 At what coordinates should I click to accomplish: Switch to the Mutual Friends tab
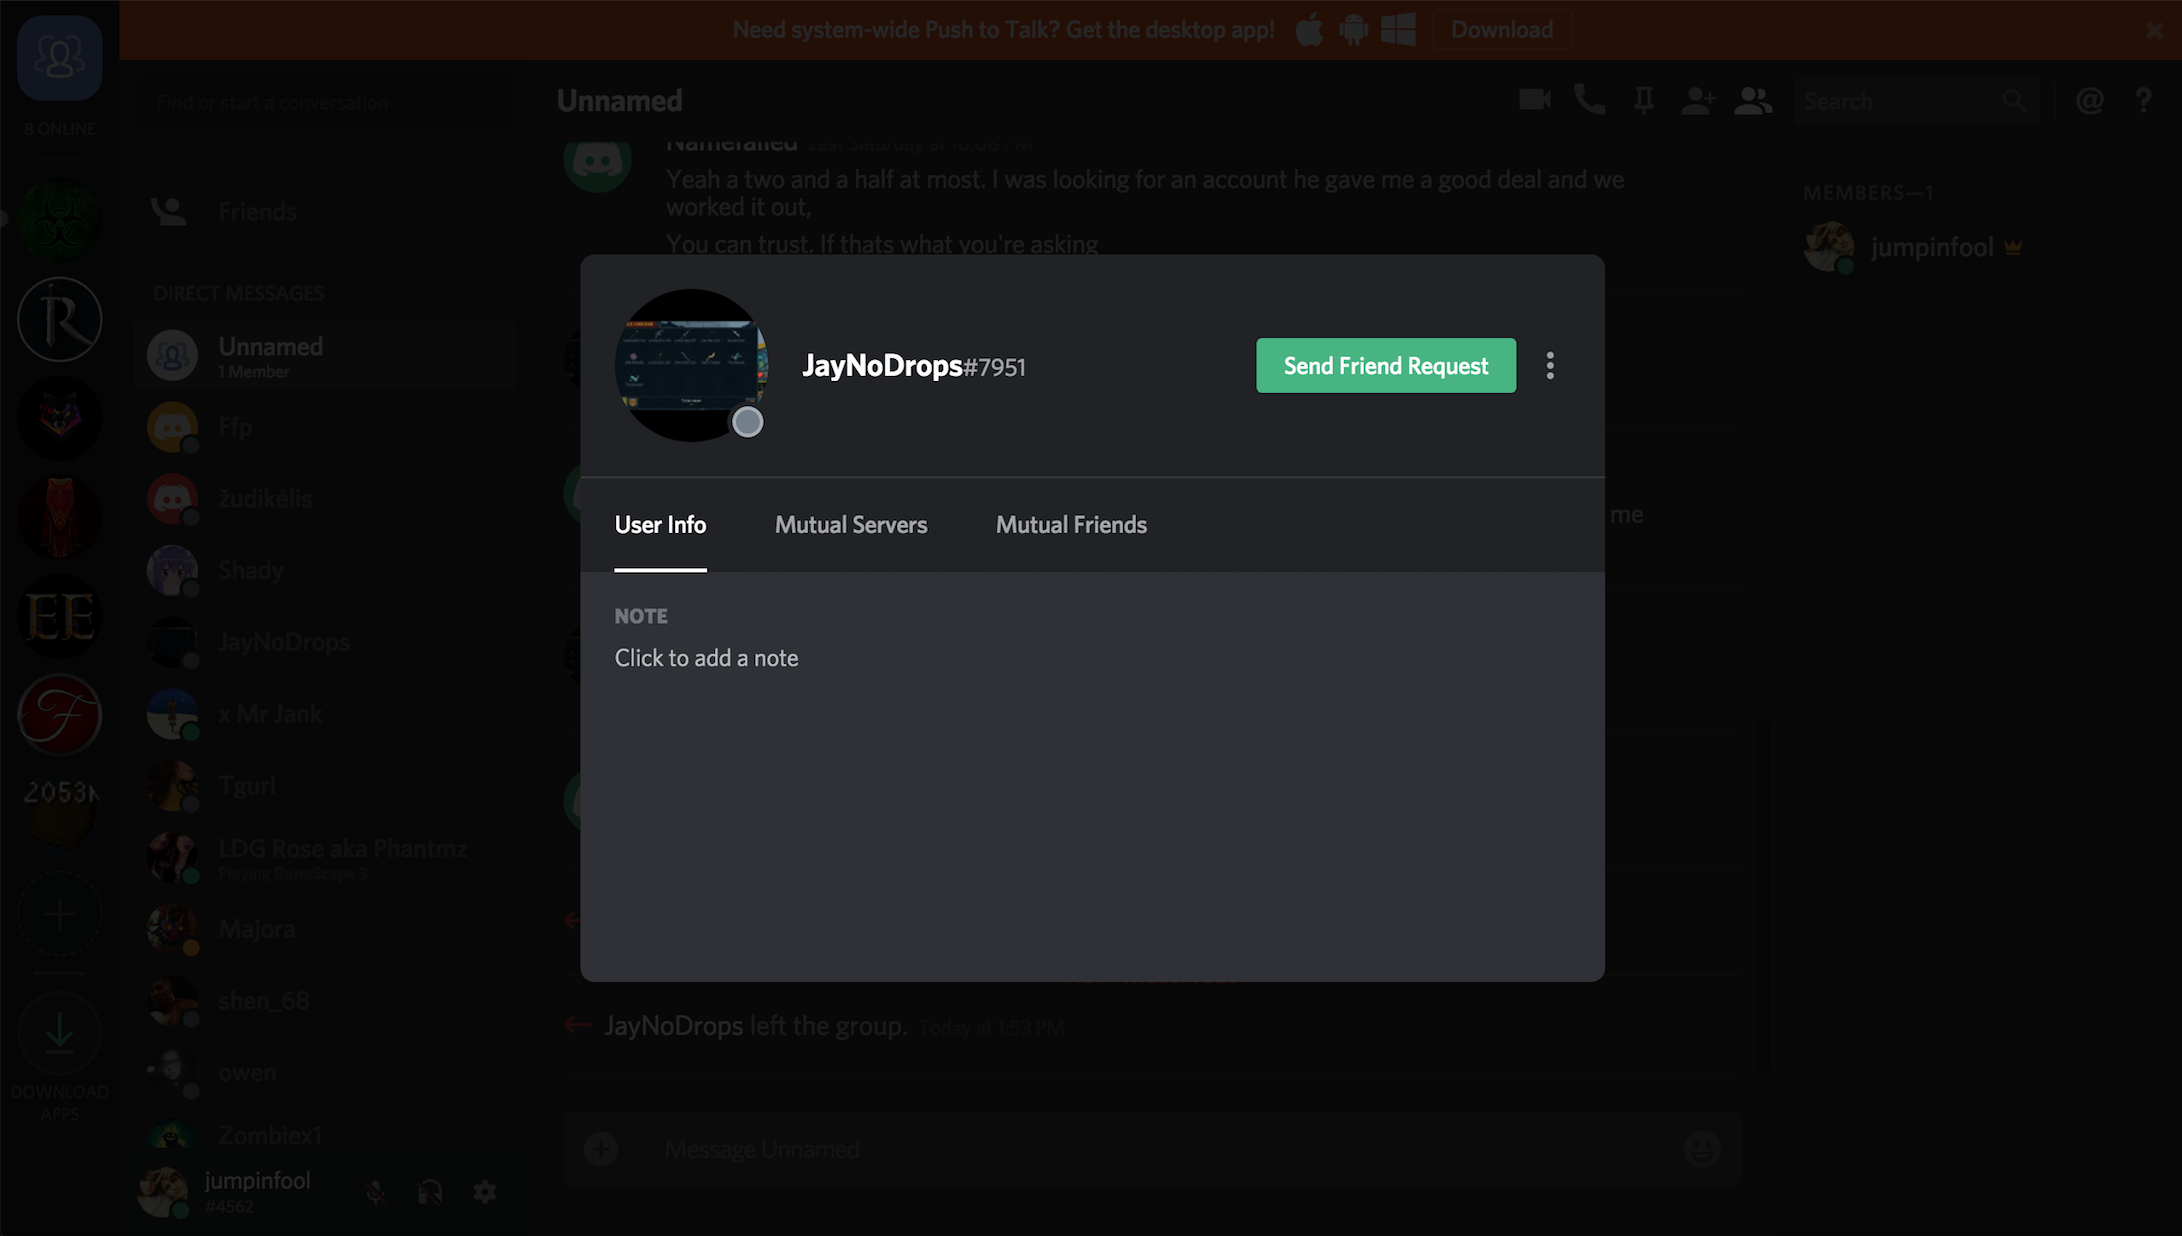pyautogui.click(x=1071, y=525)
